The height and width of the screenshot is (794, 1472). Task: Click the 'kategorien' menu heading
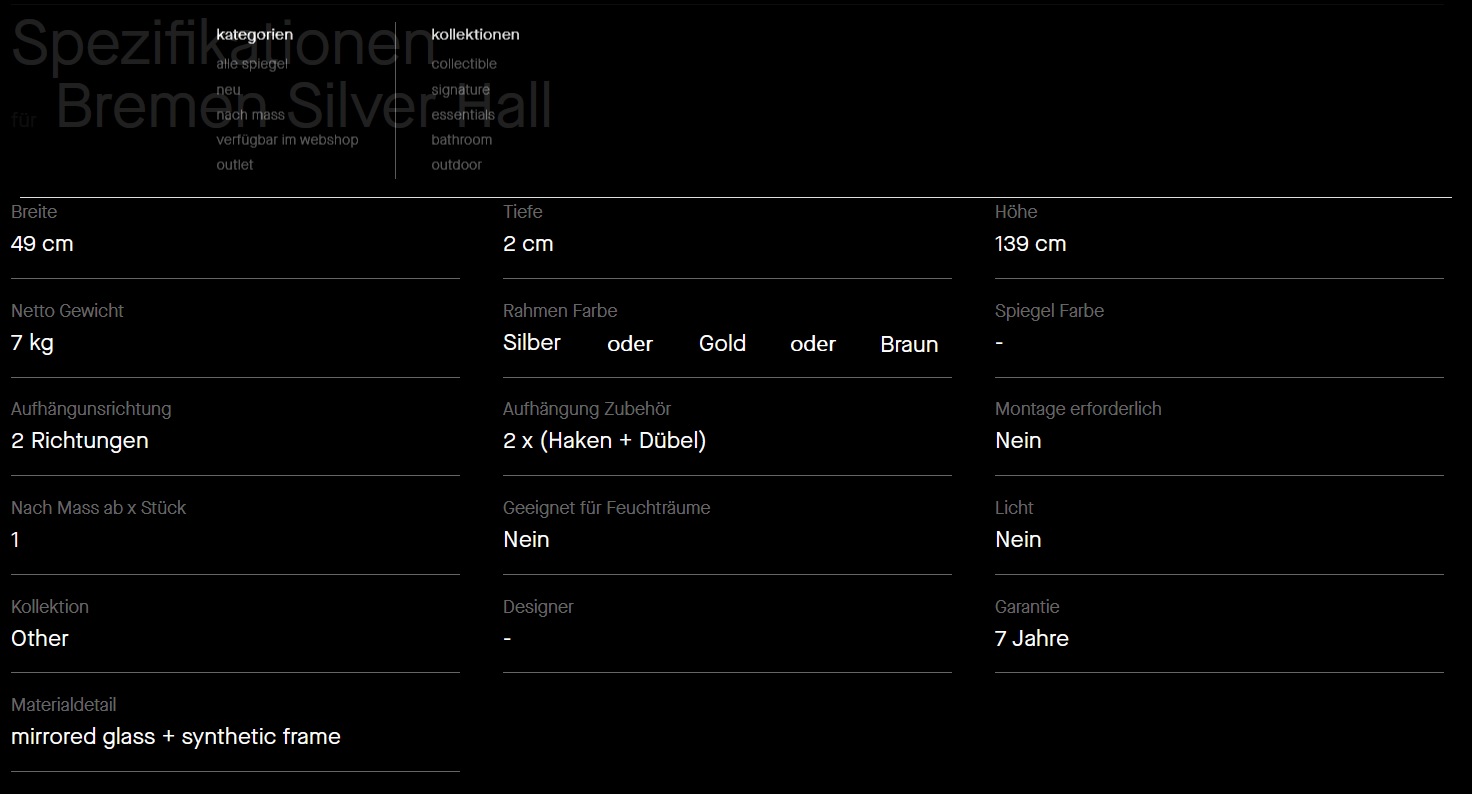[255, 35]
